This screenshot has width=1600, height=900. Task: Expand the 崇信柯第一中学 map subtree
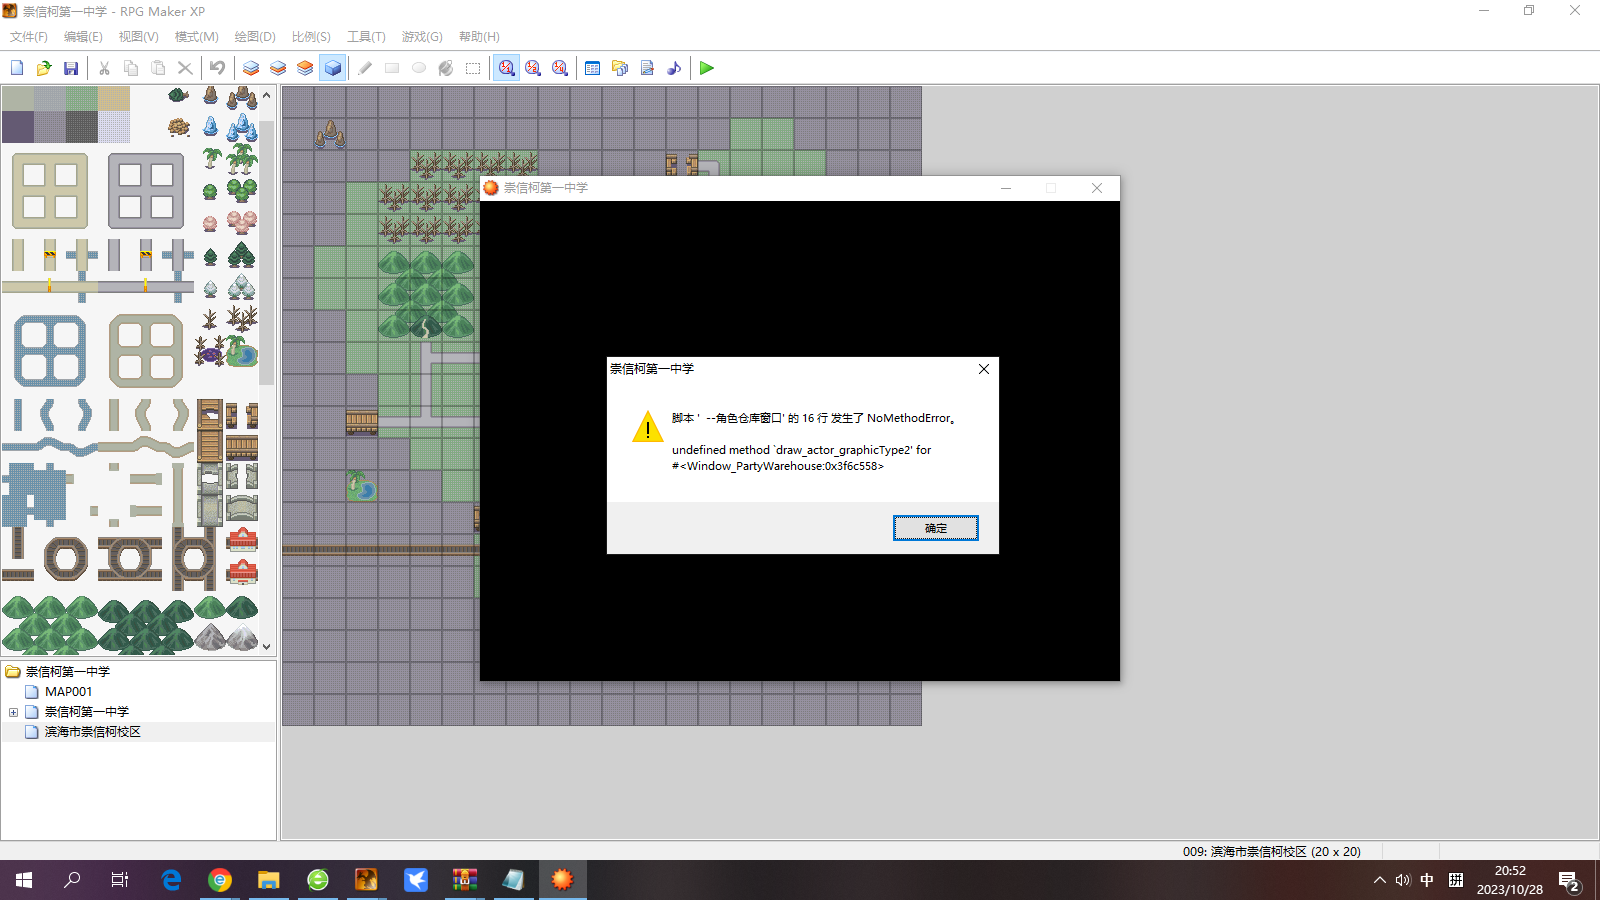pos(13,712)
